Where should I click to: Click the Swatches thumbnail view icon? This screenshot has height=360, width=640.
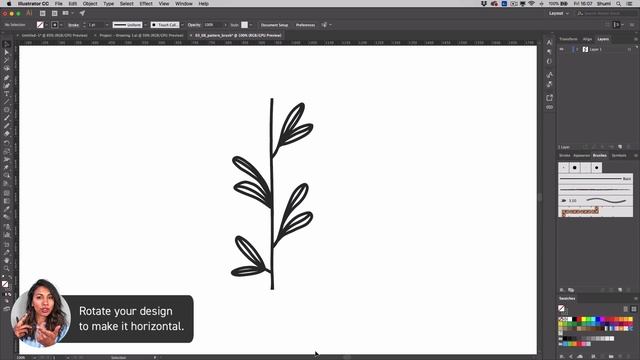pyautogui.click(x=633, y=309)
